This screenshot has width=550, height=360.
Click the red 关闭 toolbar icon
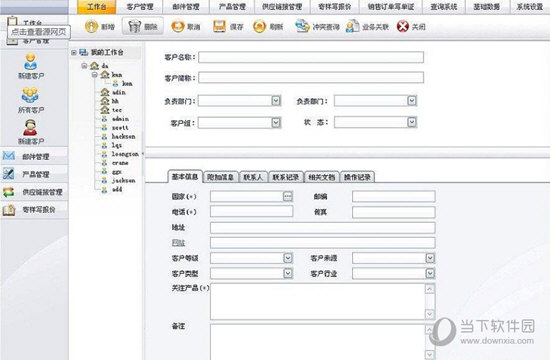(403, 26)
